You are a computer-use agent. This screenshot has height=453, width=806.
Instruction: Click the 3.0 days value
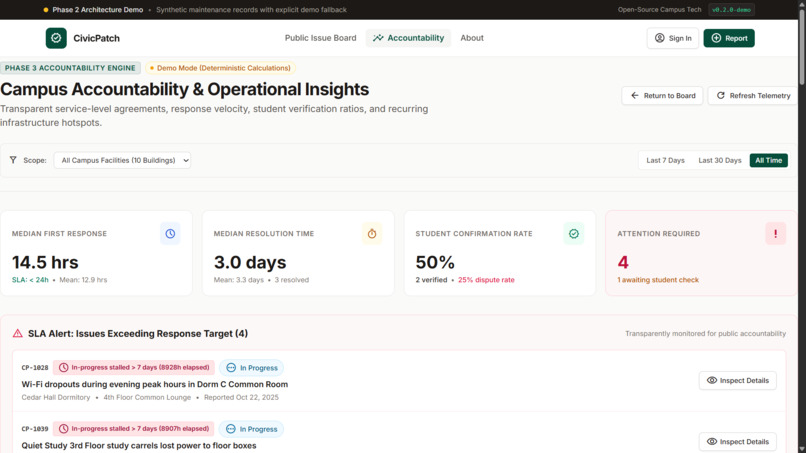(250, 262)
